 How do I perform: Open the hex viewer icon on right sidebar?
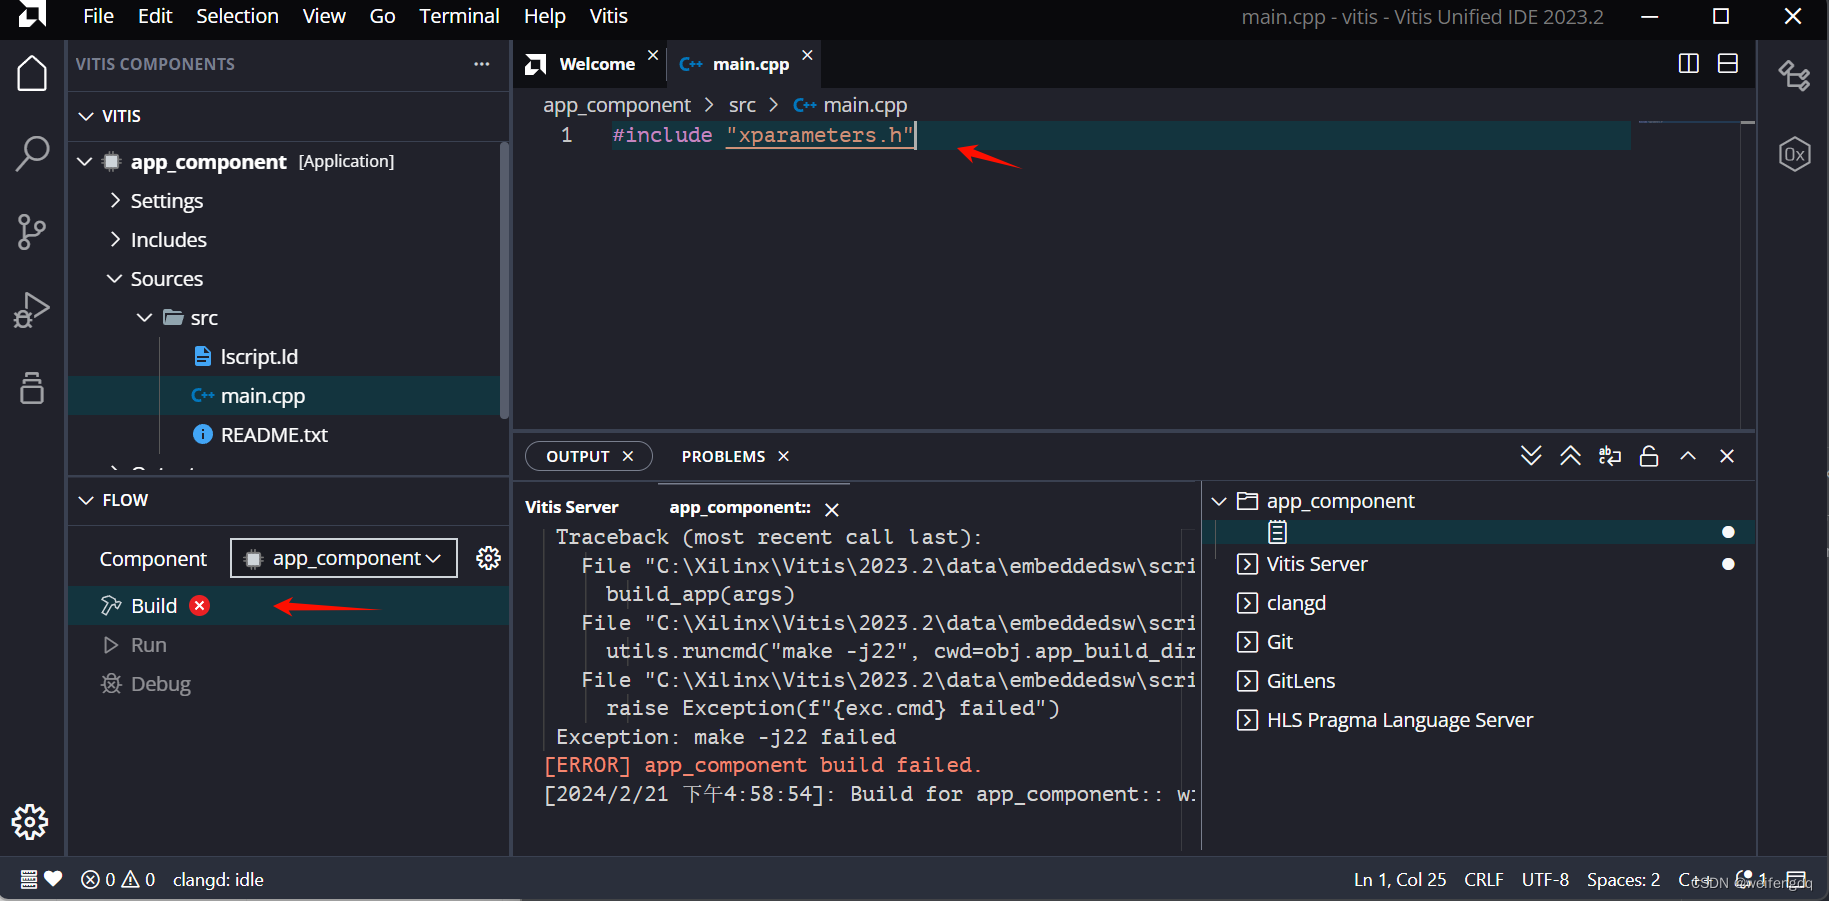tap(1795, 154)
